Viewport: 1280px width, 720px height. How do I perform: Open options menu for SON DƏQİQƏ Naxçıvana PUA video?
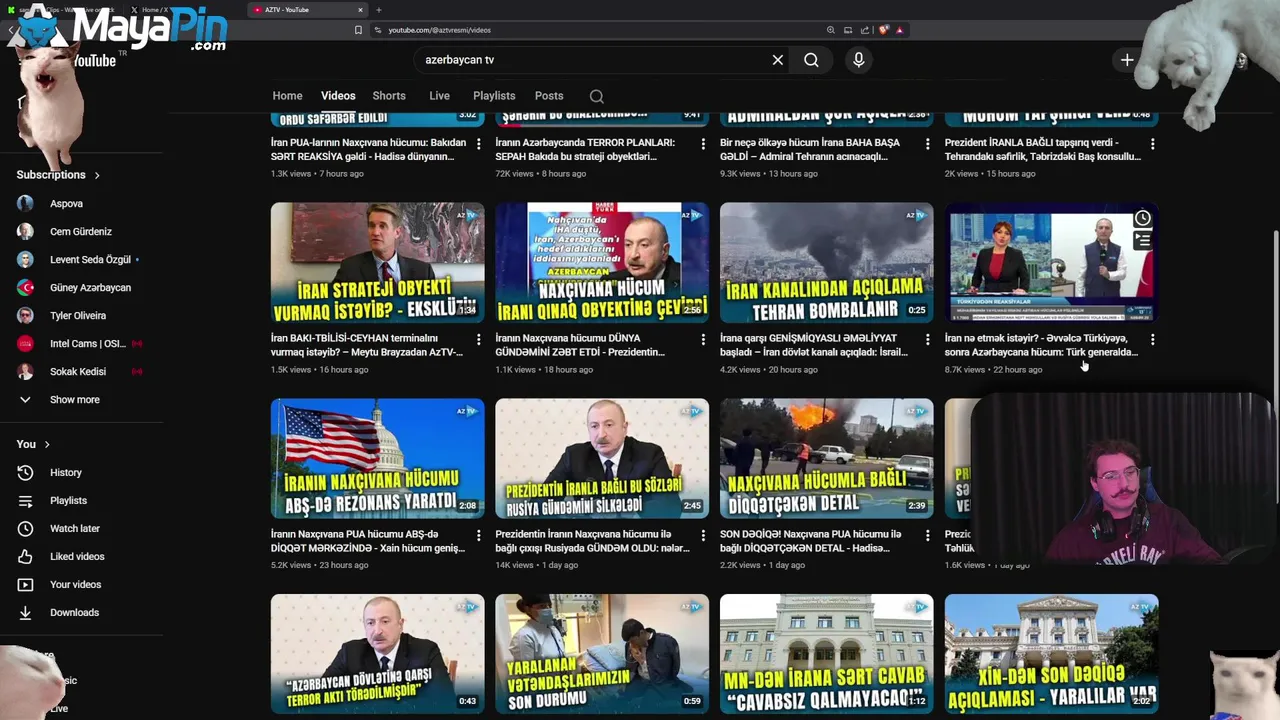point(928,536)
